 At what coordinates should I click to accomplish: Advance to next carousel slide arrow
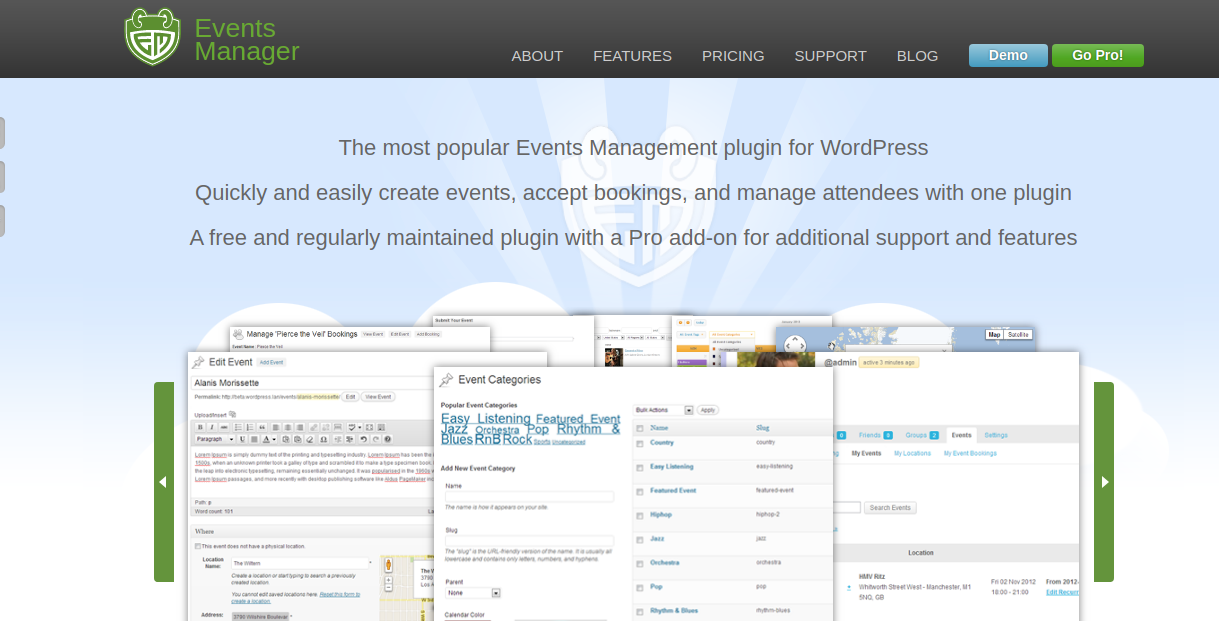tap(1104, 482)
